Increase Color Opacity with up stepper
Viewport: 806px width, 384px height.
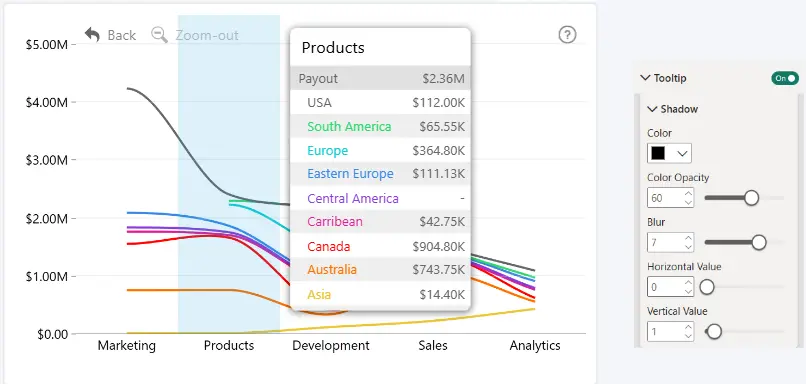pos(688,193)
